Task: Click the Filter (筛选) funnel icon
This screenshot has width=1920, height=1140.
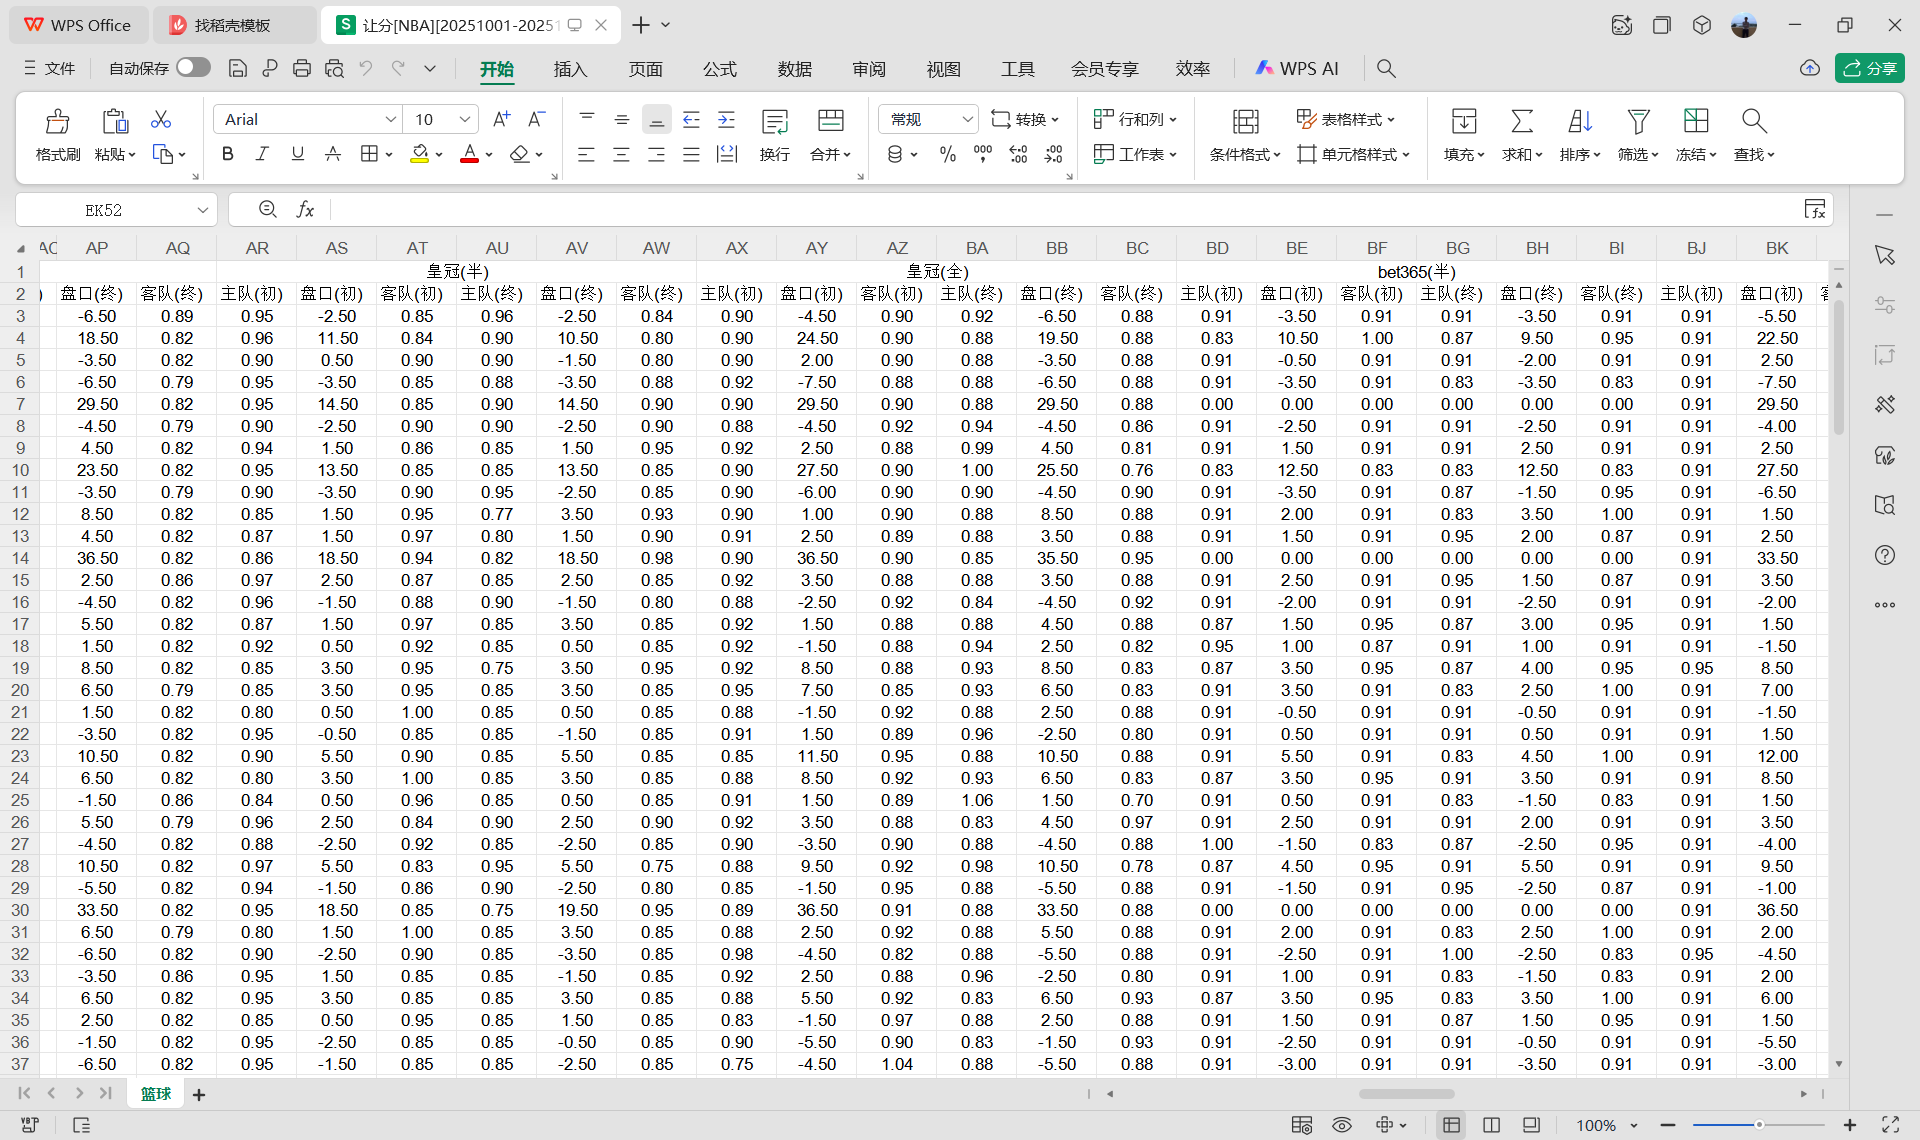Action: [1638, 122]
